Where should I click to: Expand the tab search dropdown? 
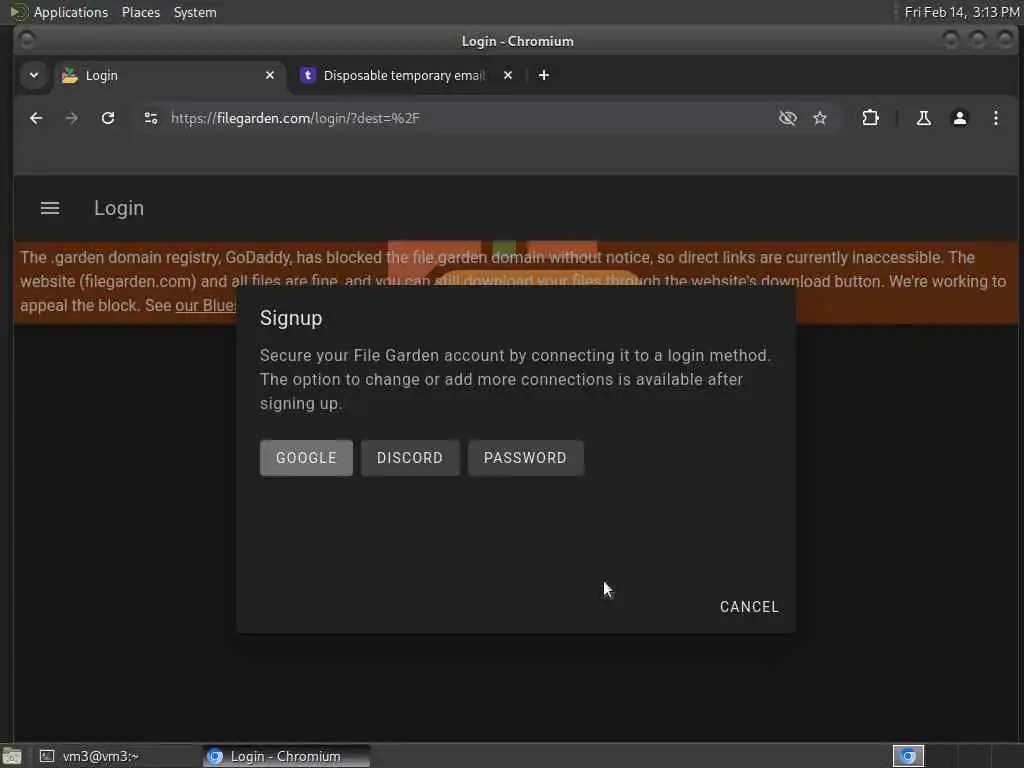coord(34,75)
